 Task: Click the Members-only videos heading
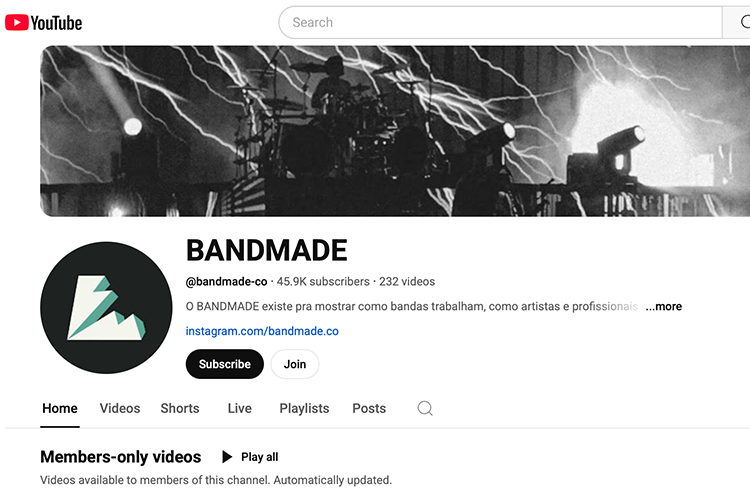pyautogui.click(x=121, y=457)
